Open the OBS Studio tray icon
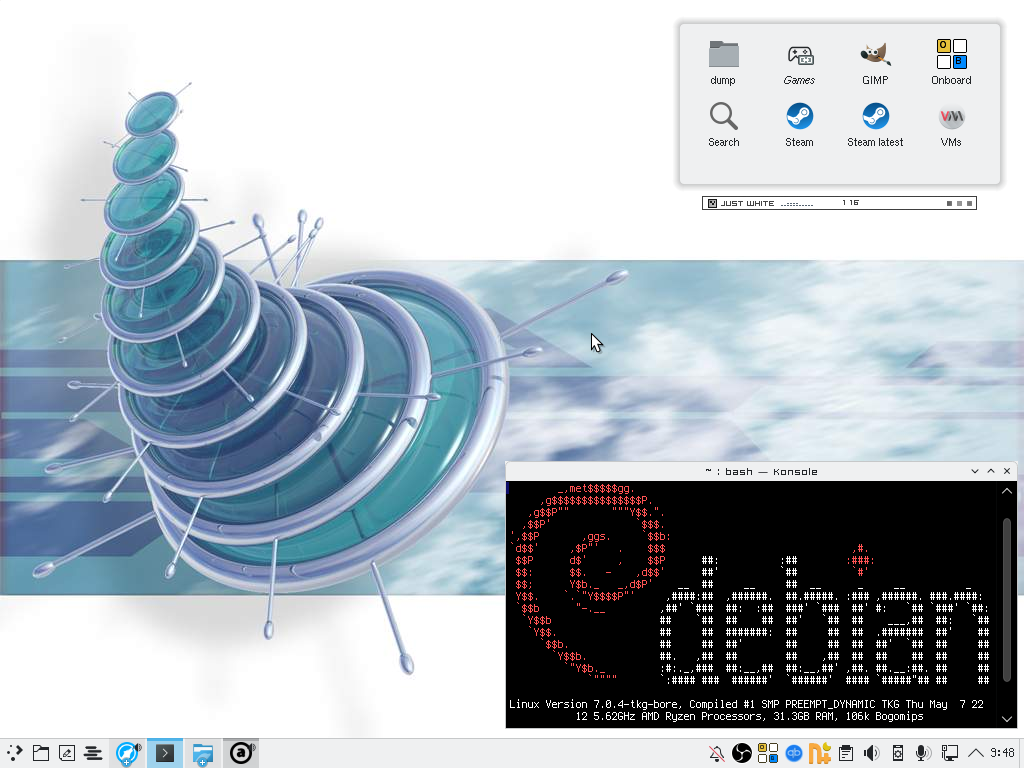This screenshot has width=1024, height=768. point(742,753)
